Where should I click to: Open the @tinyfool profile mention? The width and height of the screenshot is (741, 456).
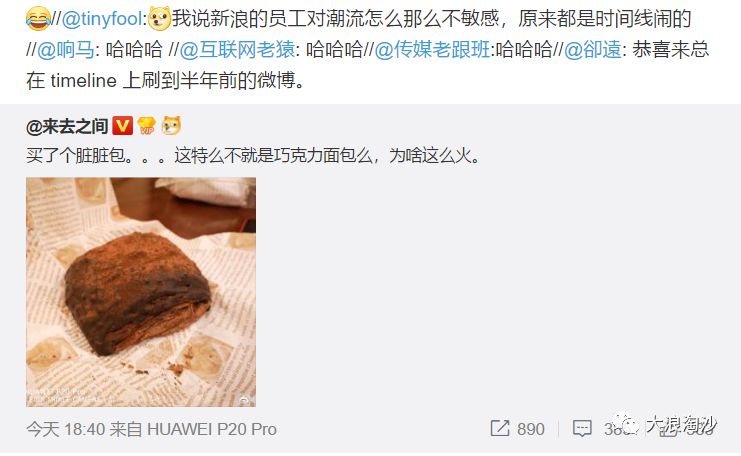[x=102, y=19]
